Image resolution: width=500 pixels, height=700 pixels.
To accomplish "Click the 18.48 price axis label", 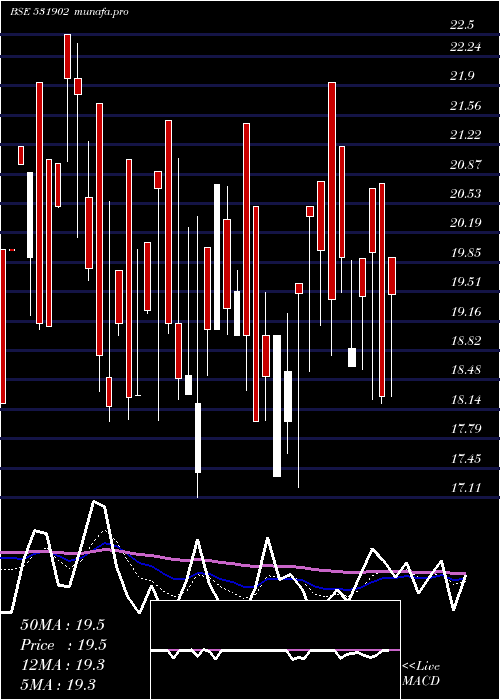I will tap(466, 370).
